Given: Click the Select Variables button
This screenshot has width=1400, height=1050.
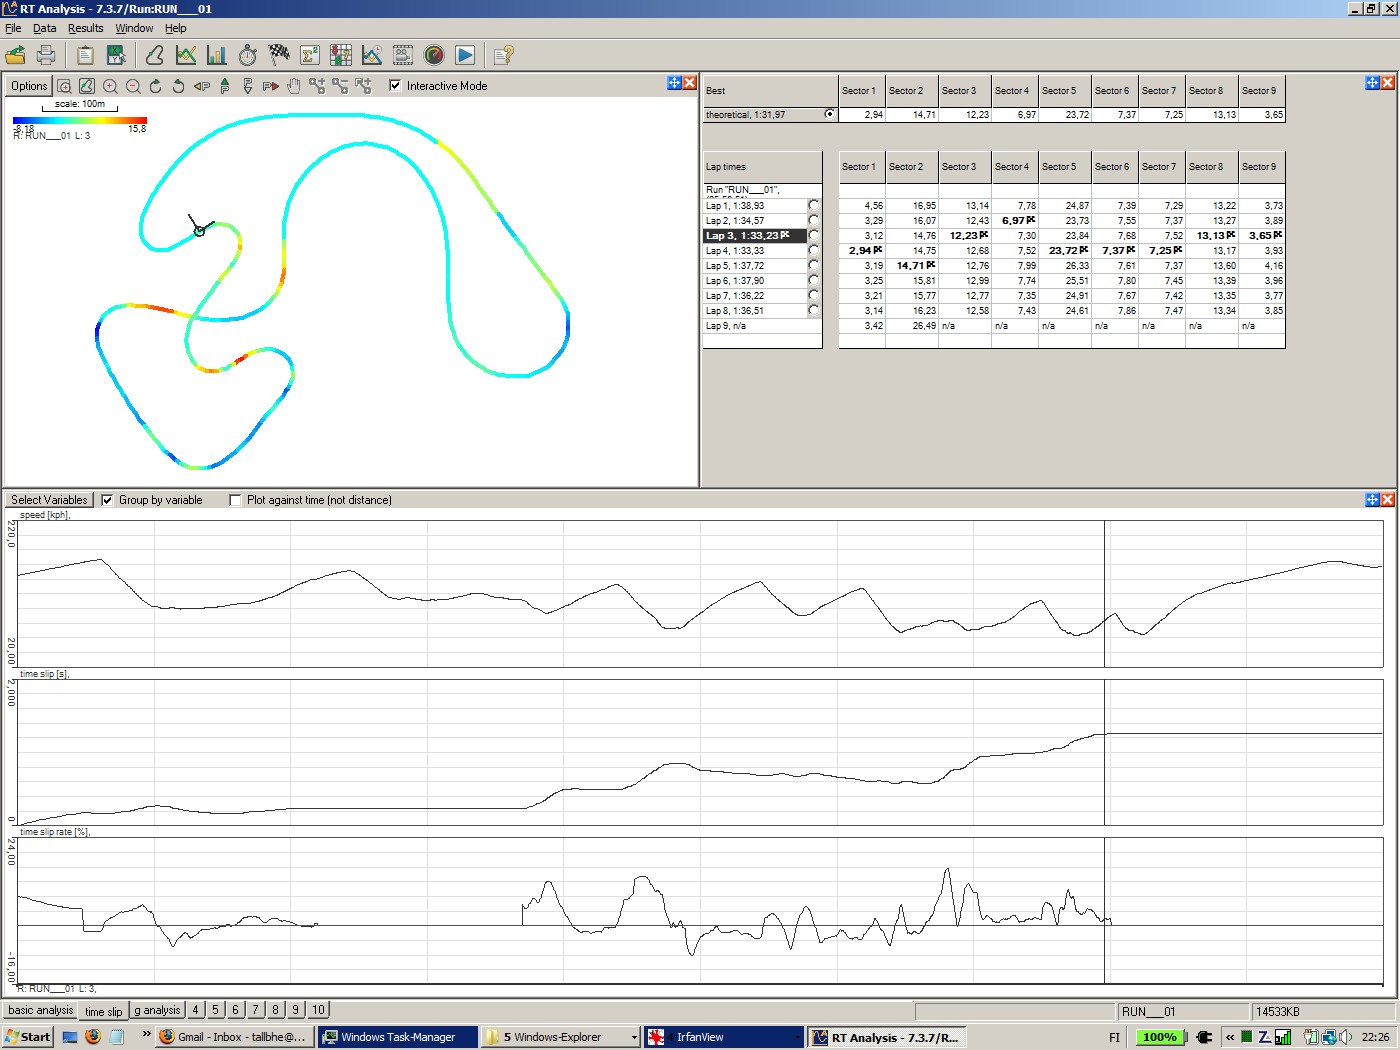Looking at the screenshot, I should click(49, 500).
